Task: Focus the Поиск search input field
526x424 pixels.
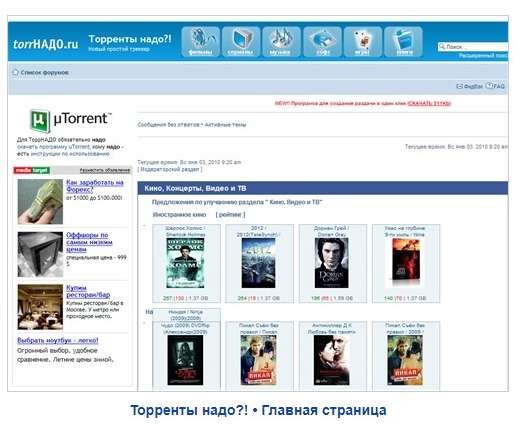Action: click(473, 47)
